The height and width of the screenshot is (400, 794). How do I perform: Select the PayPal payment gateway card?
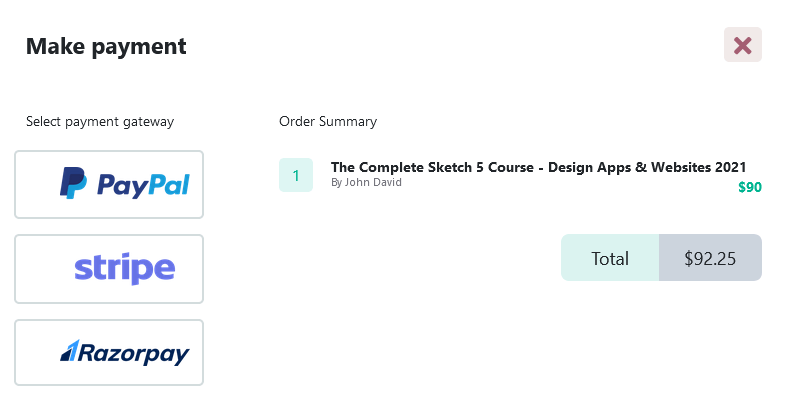pos(109,184)
